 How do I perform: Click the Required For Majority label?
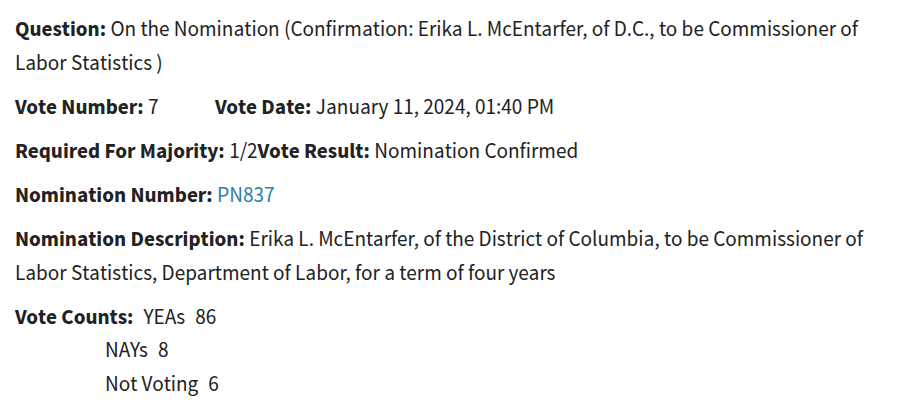point(120,151)
